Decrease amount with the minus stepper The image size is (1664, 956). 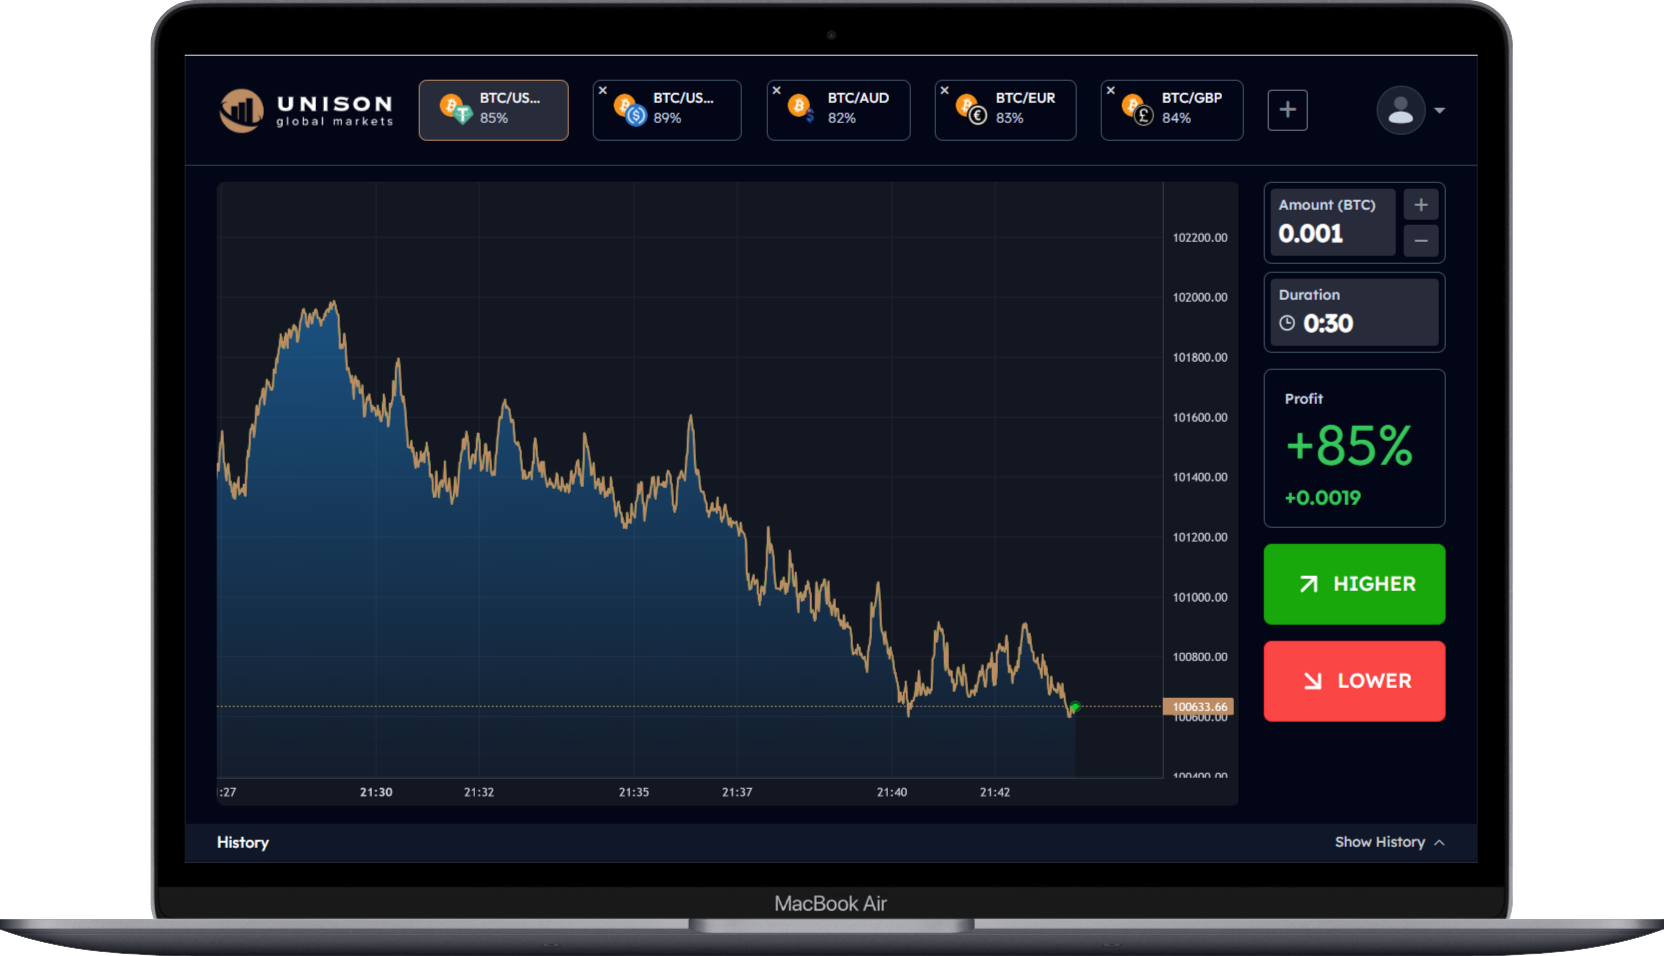(x=1420, y=241)
